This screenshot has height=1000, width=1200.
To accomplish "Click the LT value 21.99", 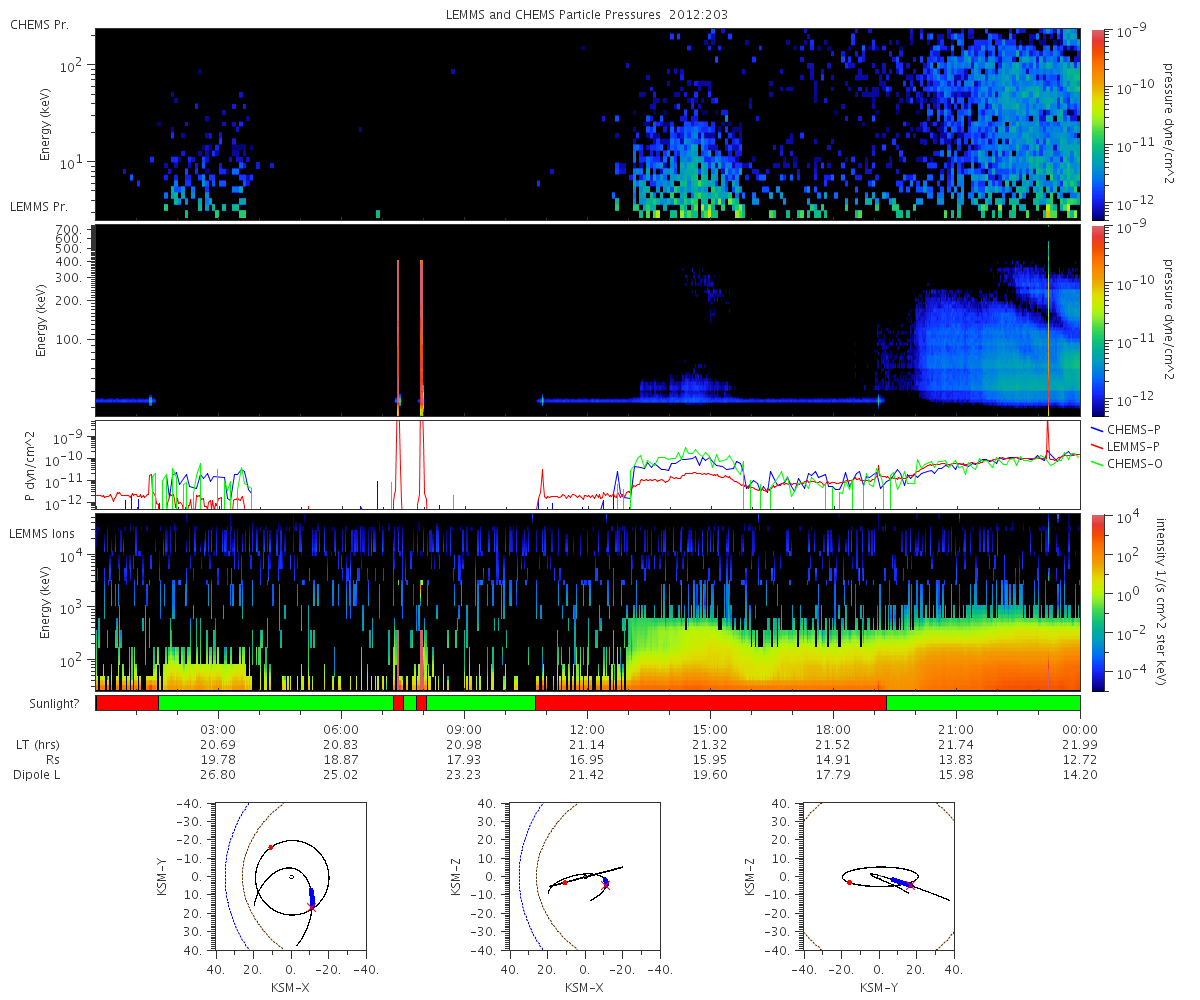I will tap(1080, 745).
